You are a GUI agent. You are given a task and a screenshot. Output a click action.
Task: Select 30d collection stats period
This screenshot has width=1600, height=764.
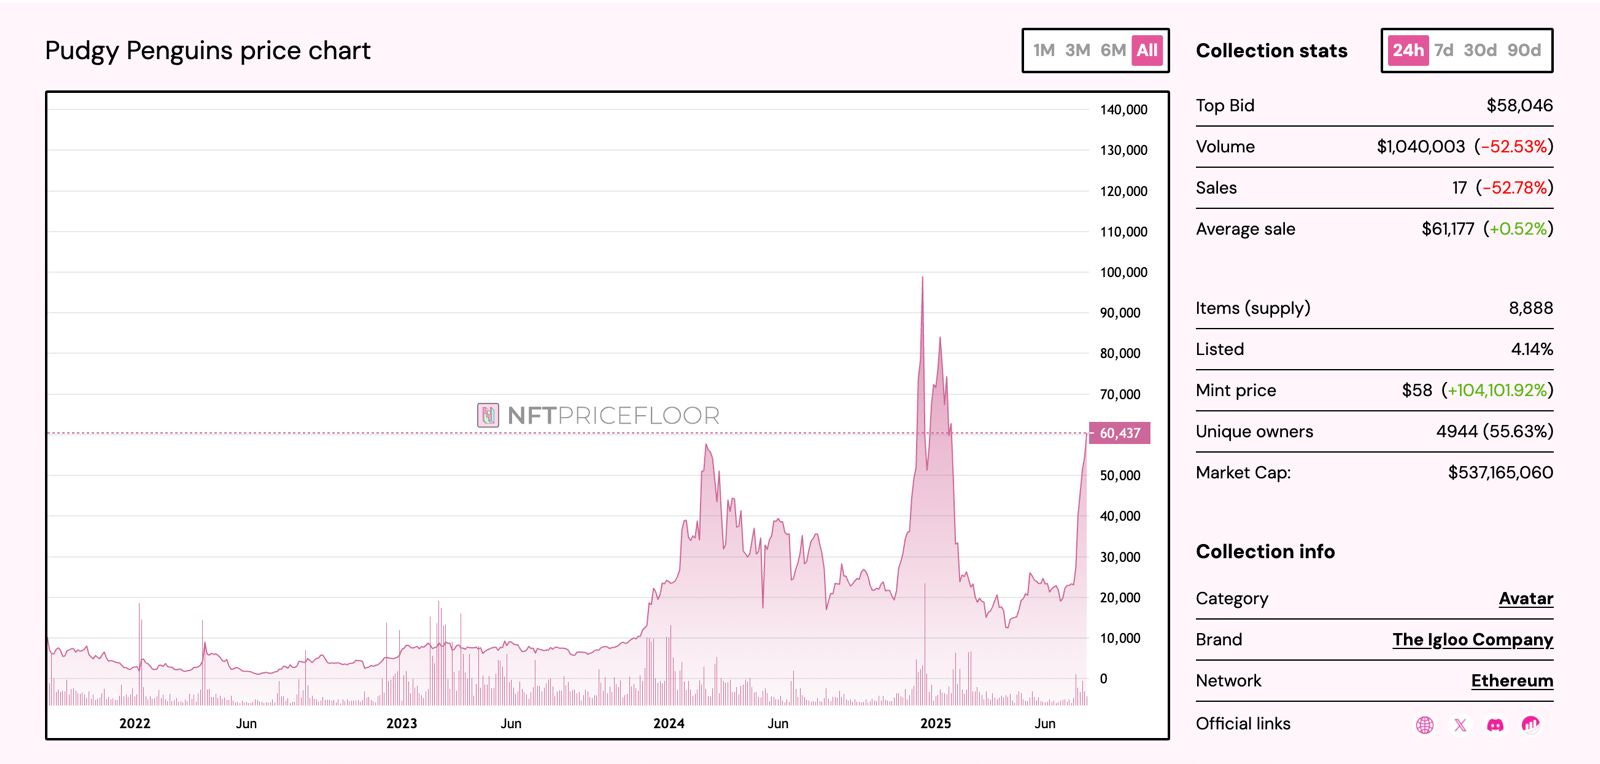pos(1480,50)
